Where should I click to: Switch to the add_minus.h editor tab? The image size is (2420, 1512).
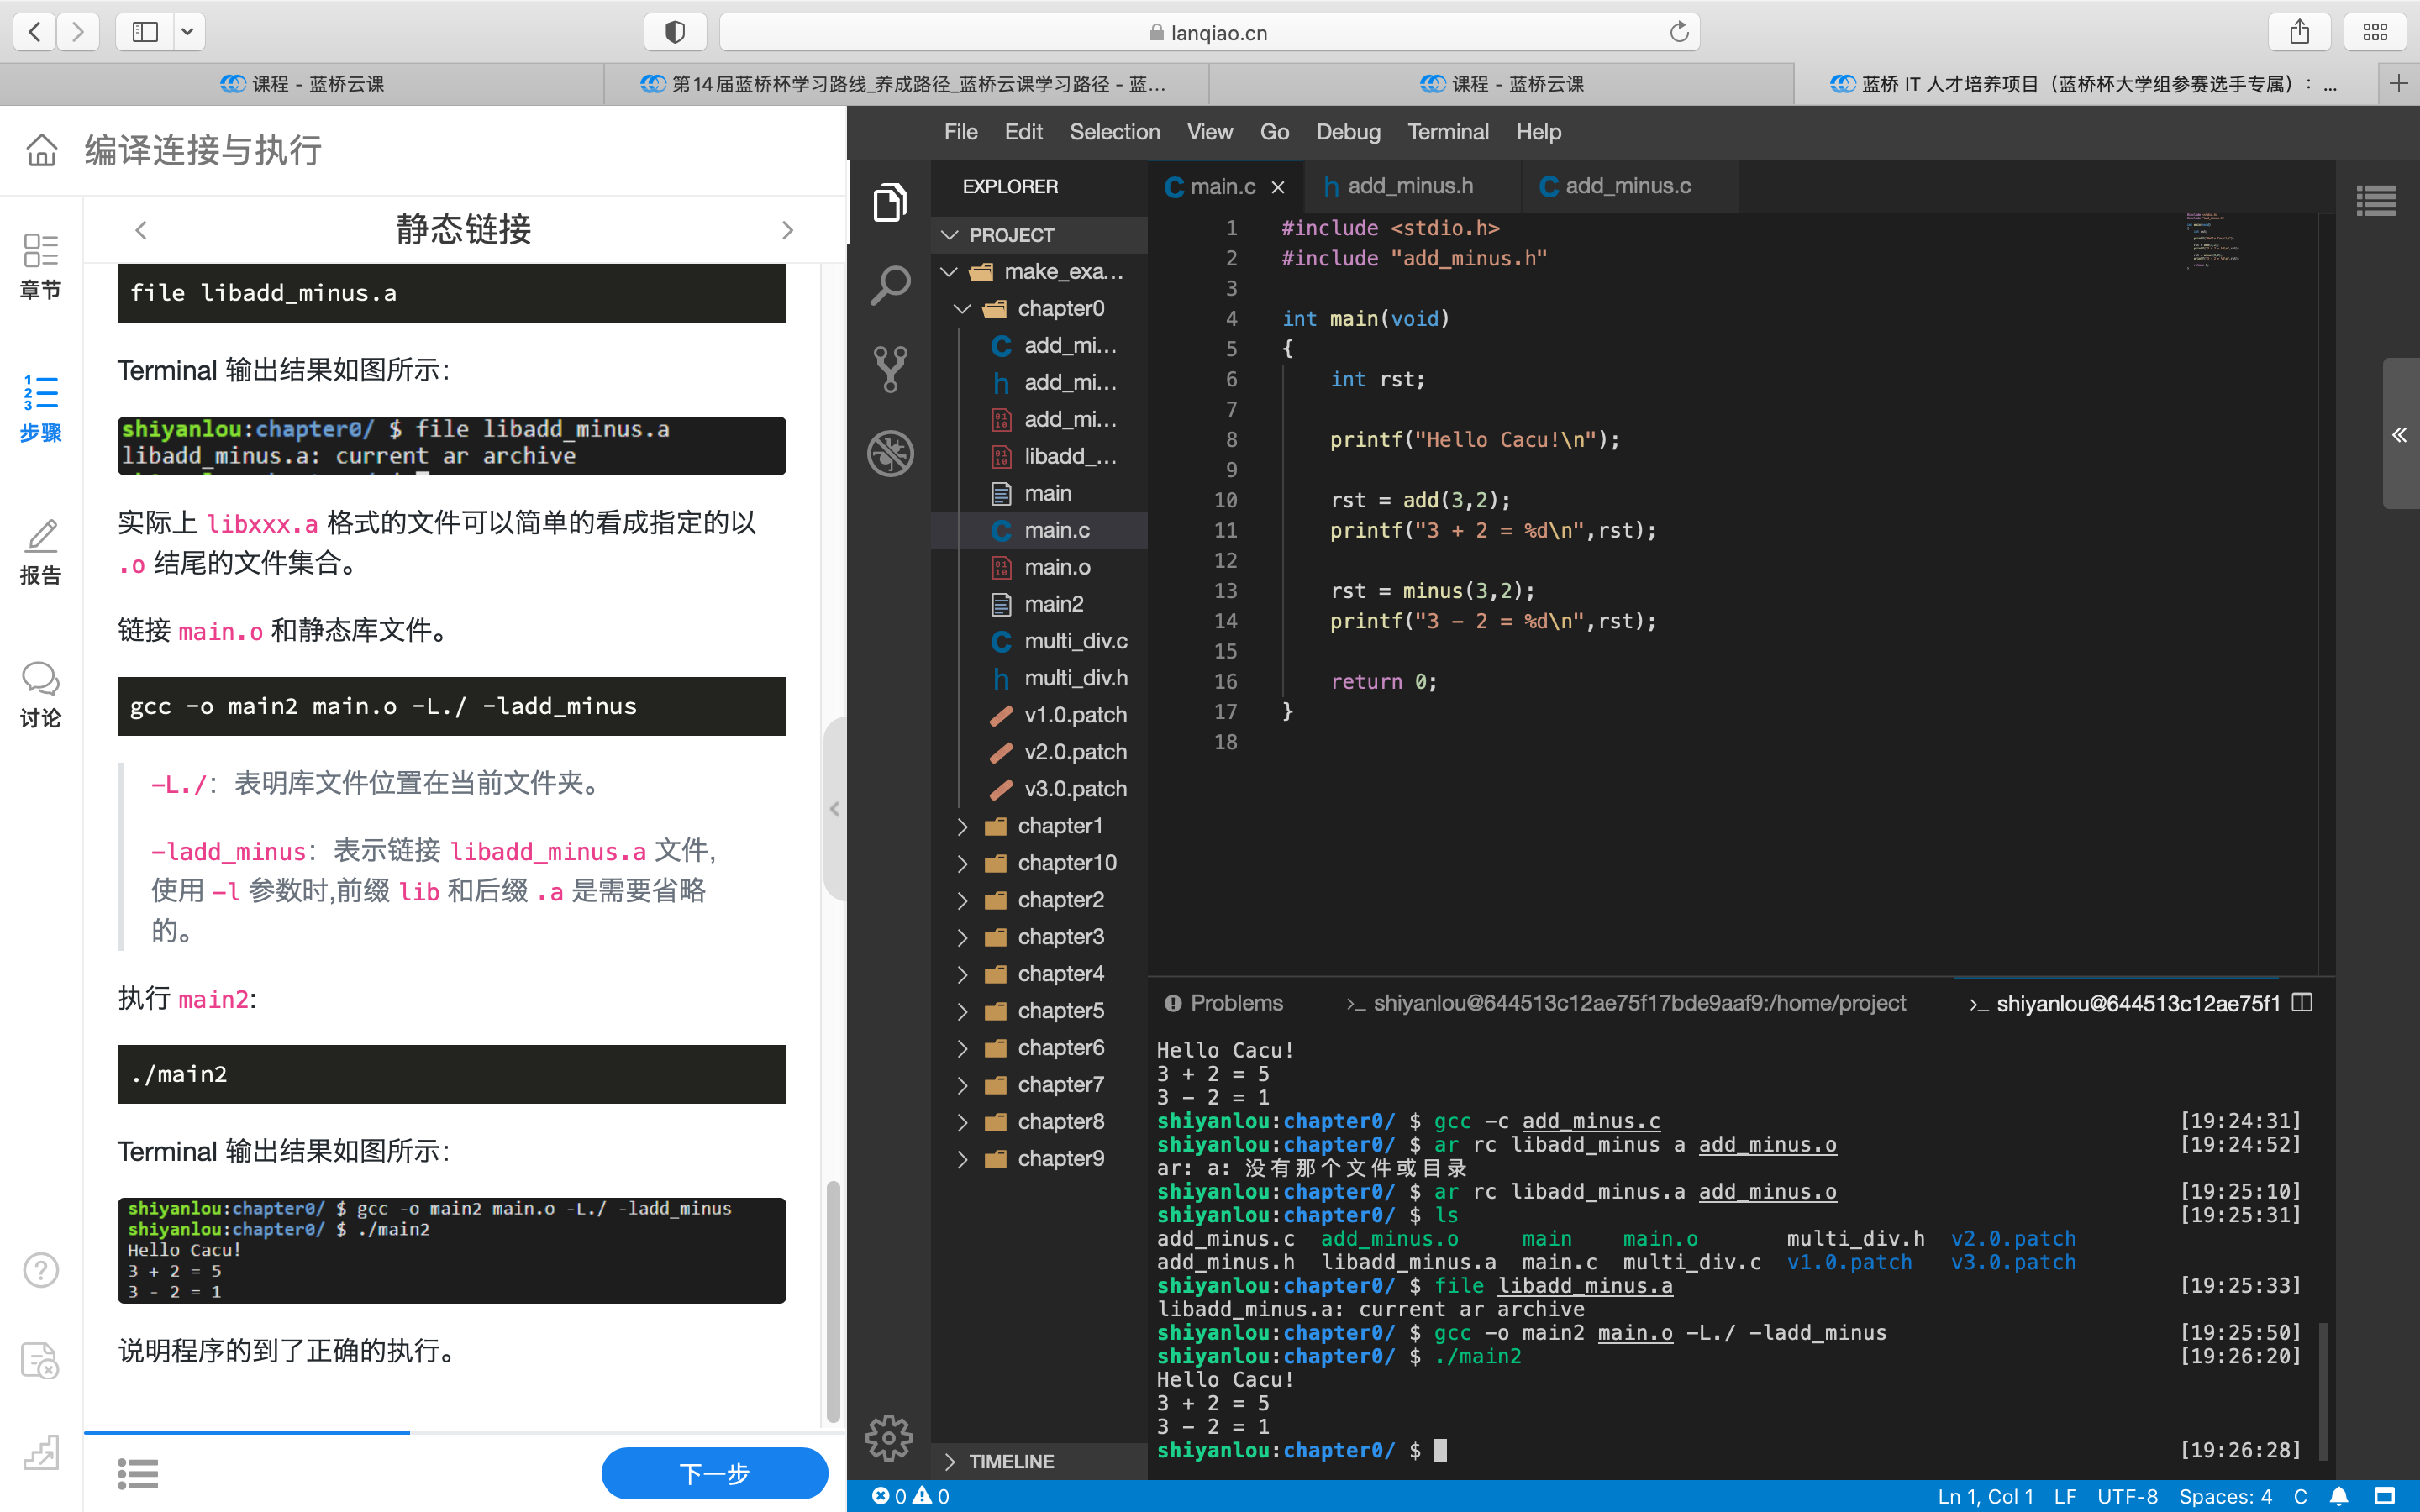click(x=1409, y=186)
